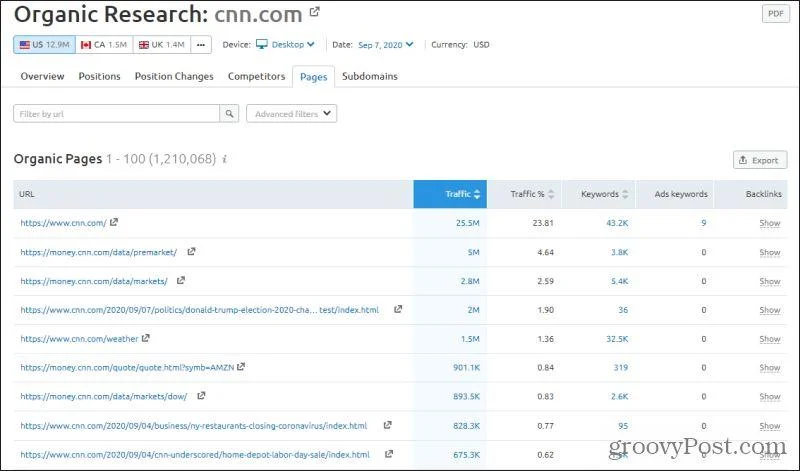800x471 pixels.
Task: Open cnn.com external link icon in the title
Action: click(x=315, y=11)
